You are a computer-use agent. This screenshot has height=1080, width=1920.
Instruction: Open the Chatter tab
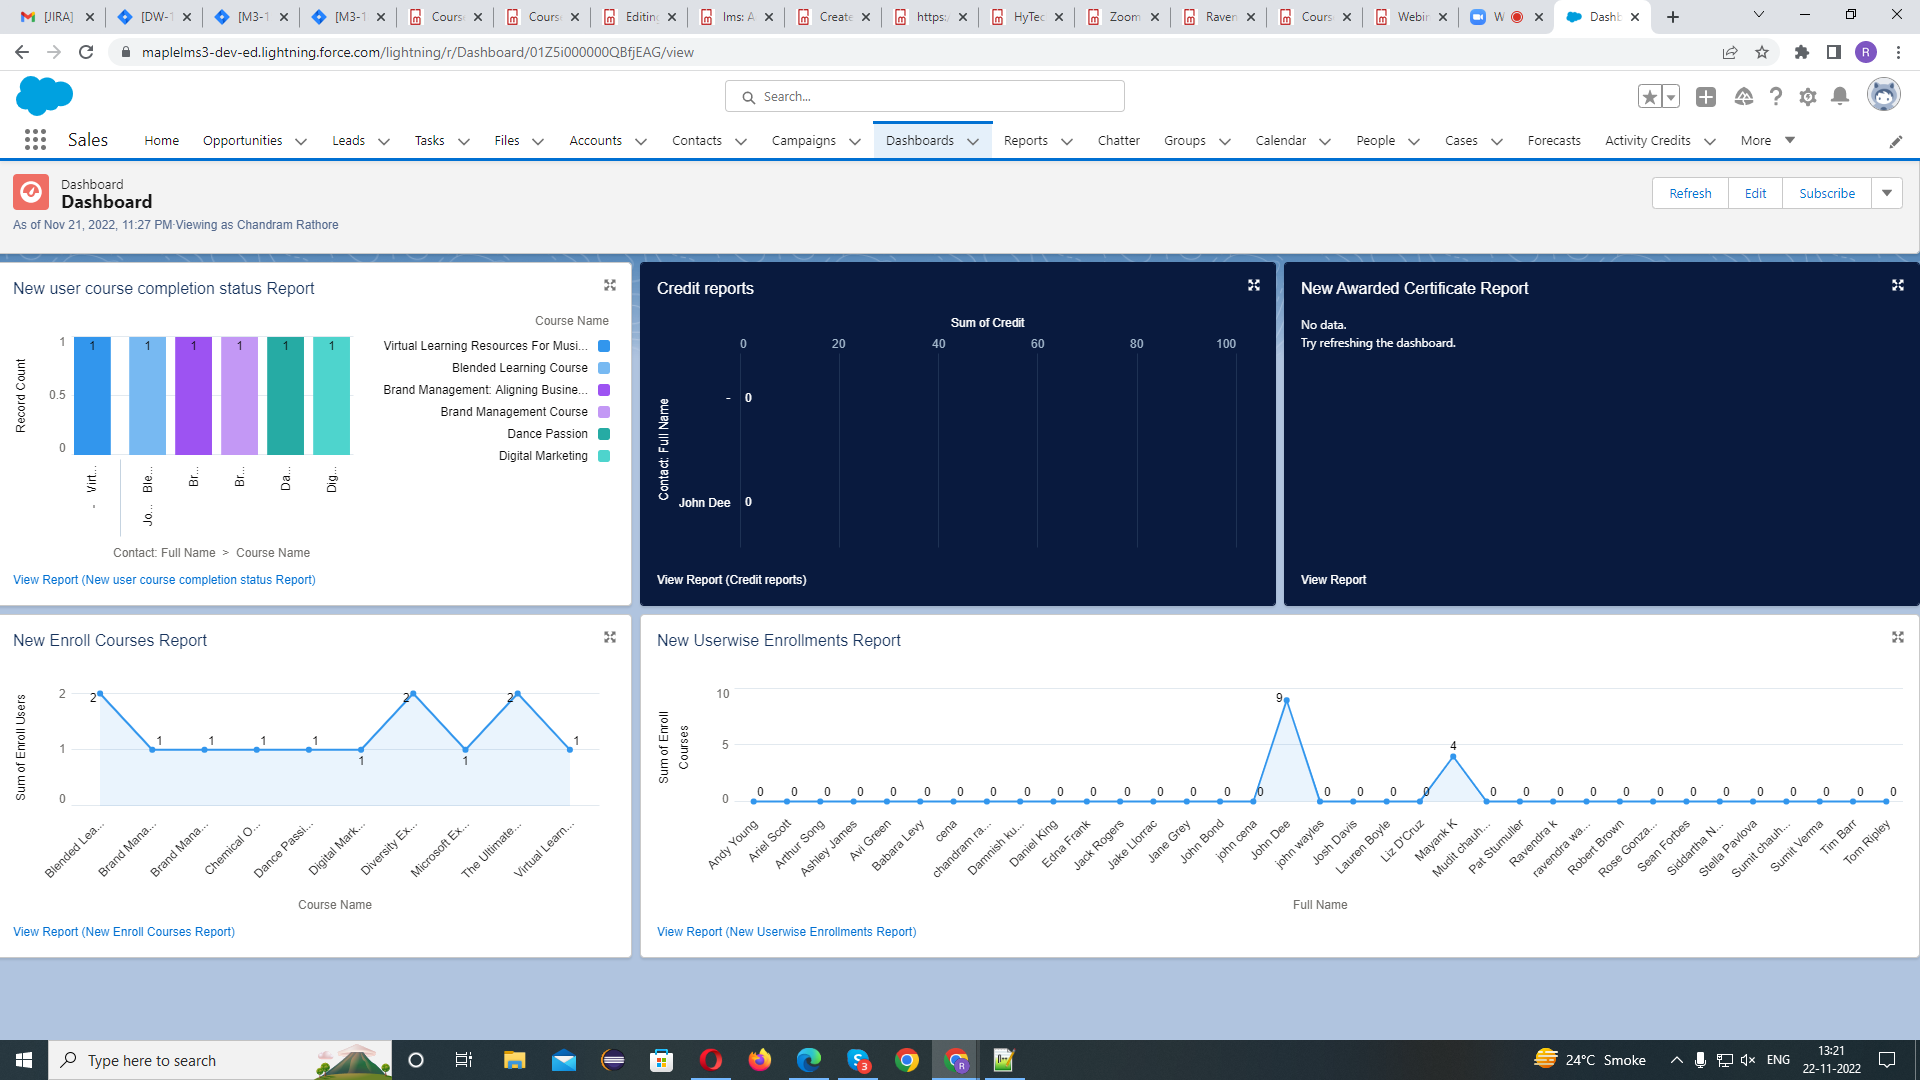point(1118,141)
